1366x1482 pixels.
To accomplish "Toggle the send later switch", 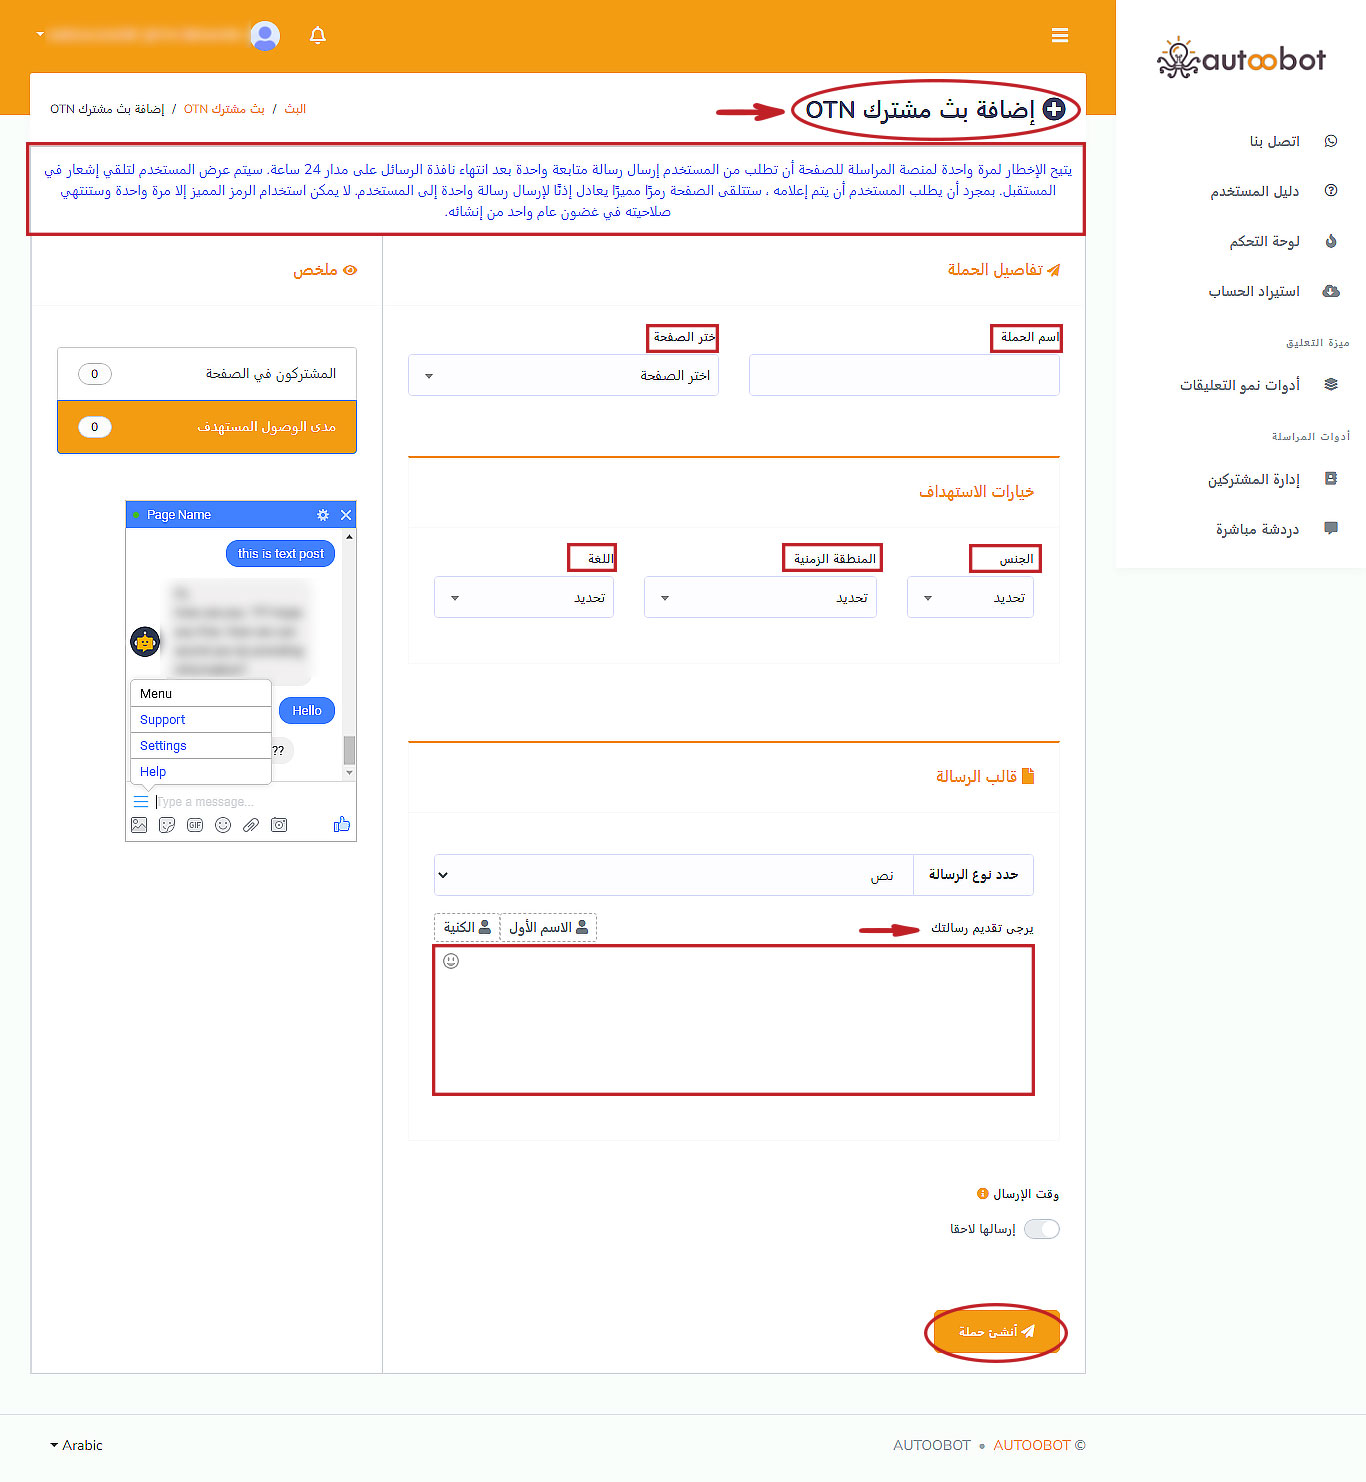I will 1041,1229.
